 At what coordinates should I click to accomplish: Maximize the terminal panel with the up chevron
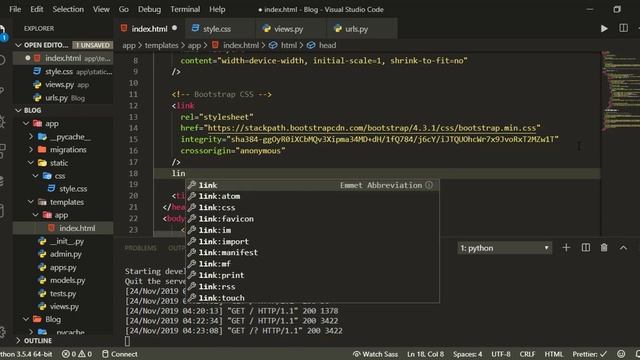click(x=623, y=248)
